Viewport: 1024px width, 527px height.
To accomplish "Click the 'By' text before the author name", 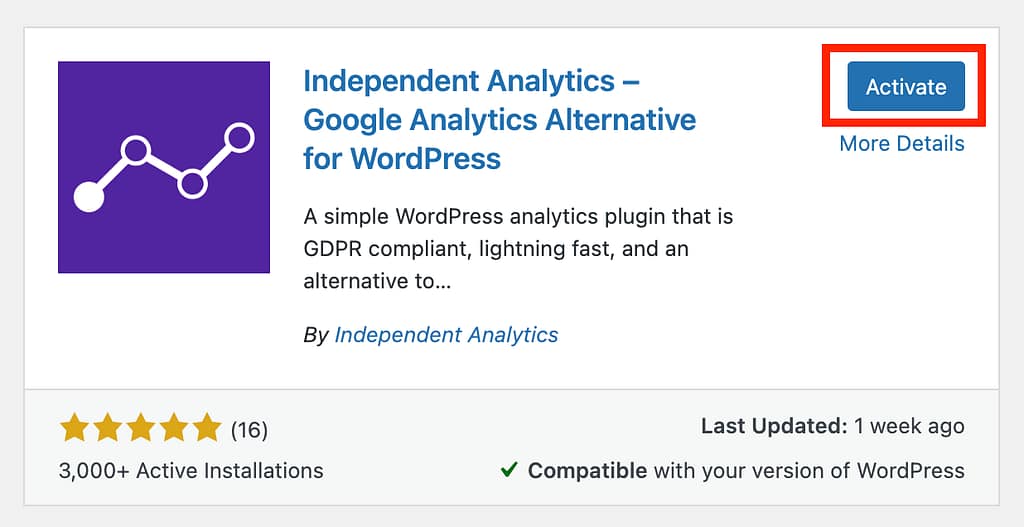I will click(315, 335).
